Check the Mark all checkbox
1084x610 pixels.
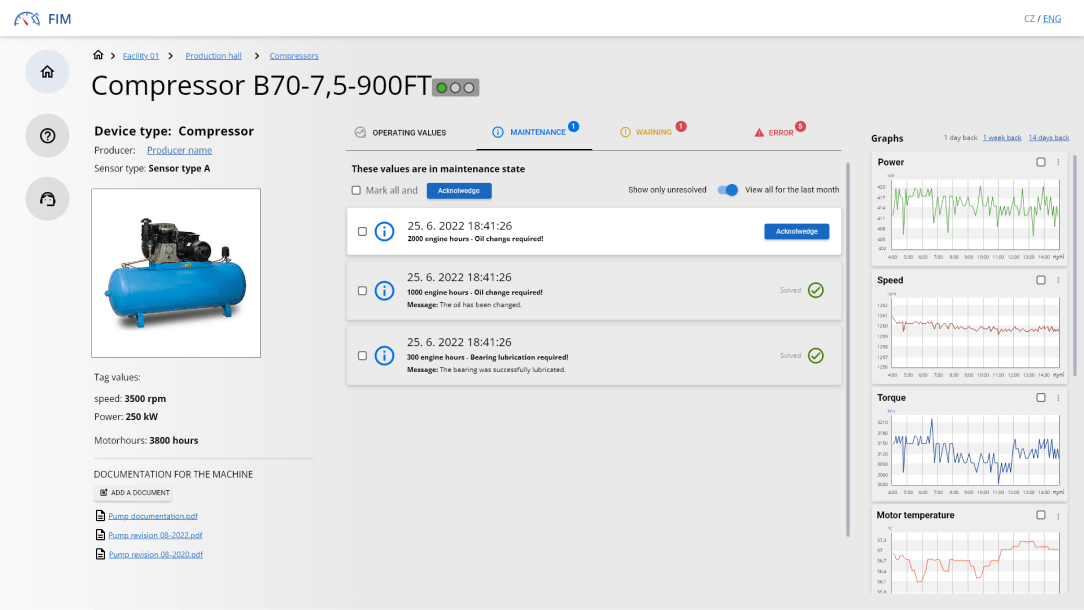point(356,190)
